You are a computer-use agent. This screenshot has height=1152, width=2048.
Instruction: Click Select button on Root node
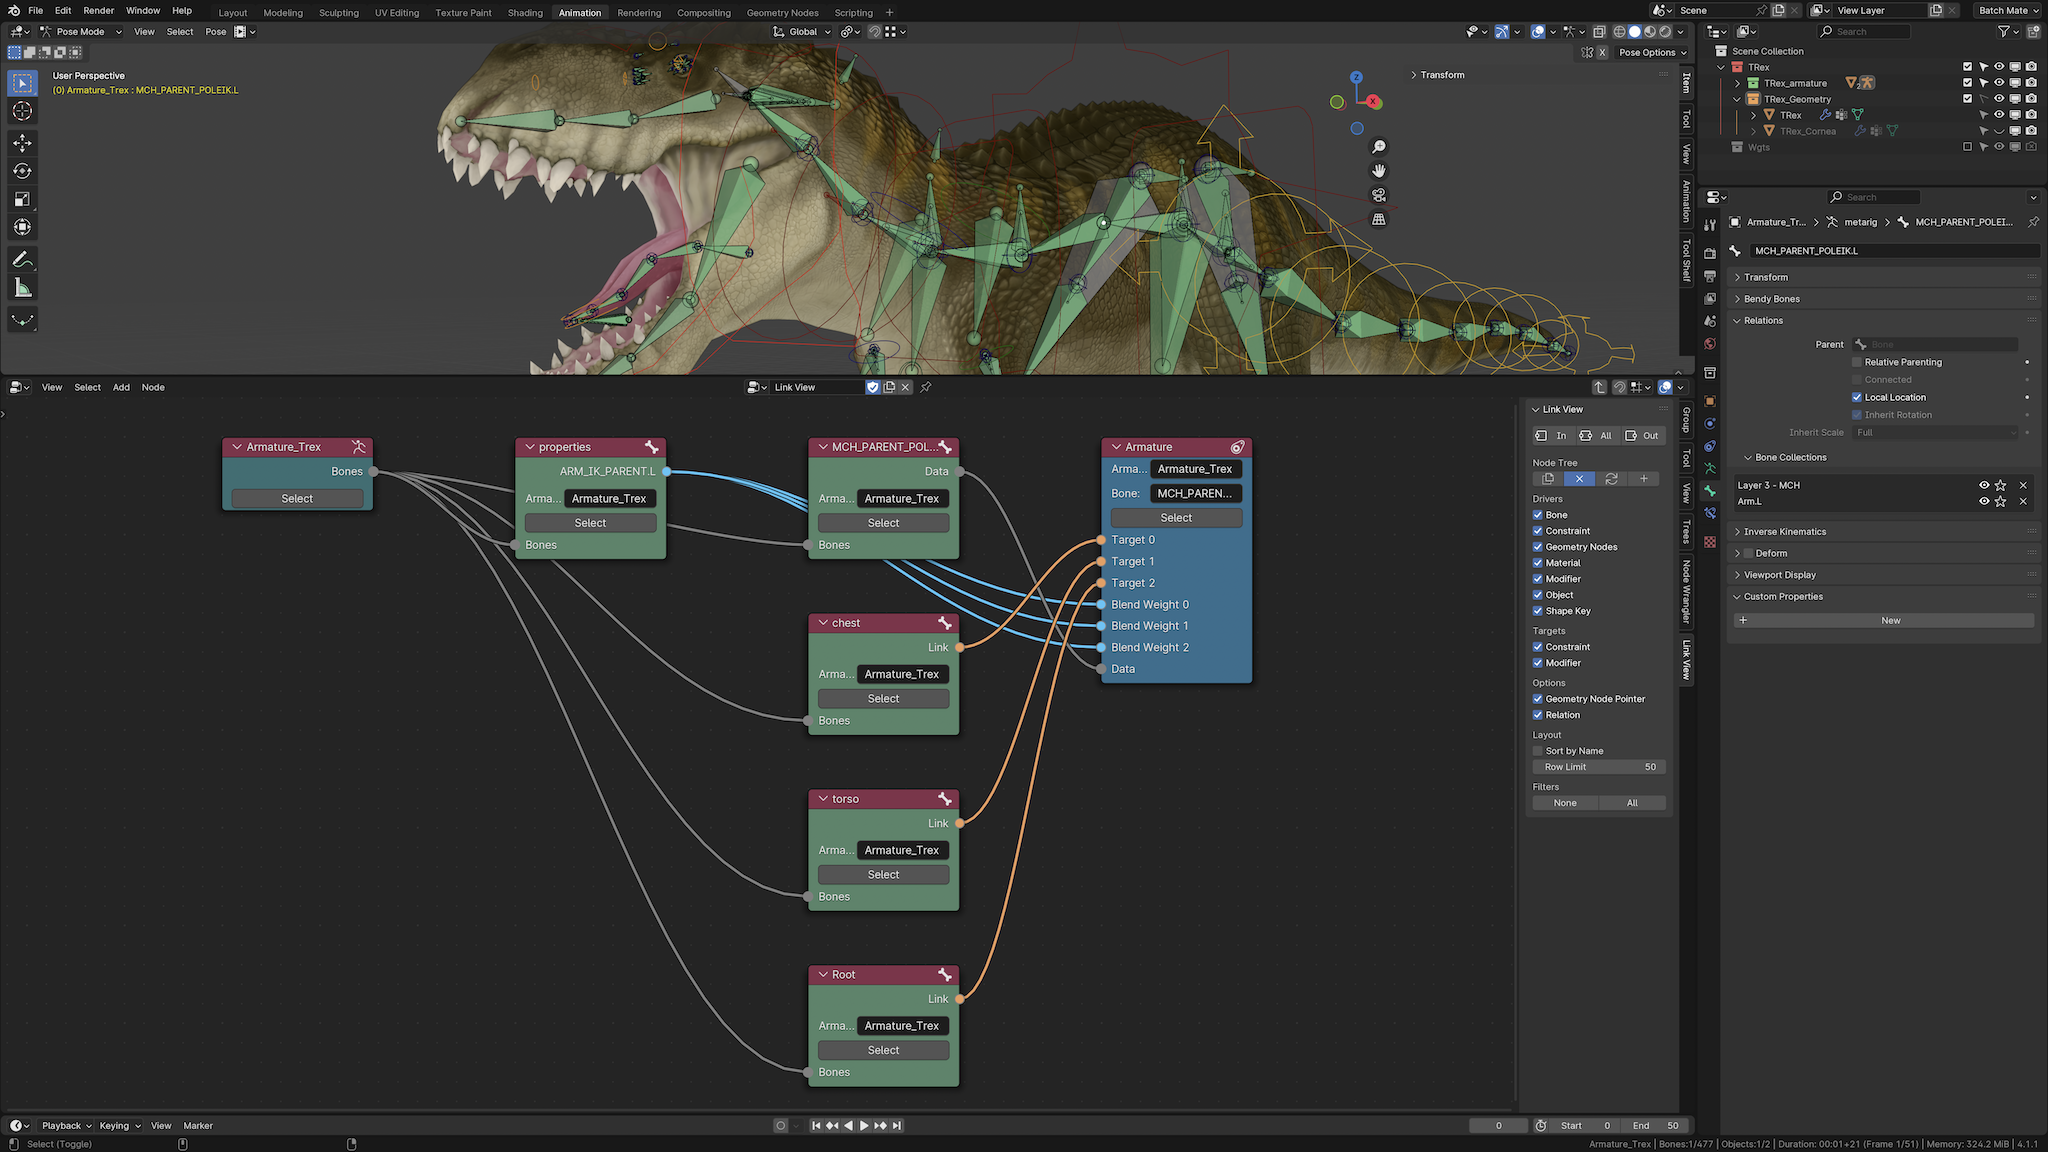pos(883,1051)
